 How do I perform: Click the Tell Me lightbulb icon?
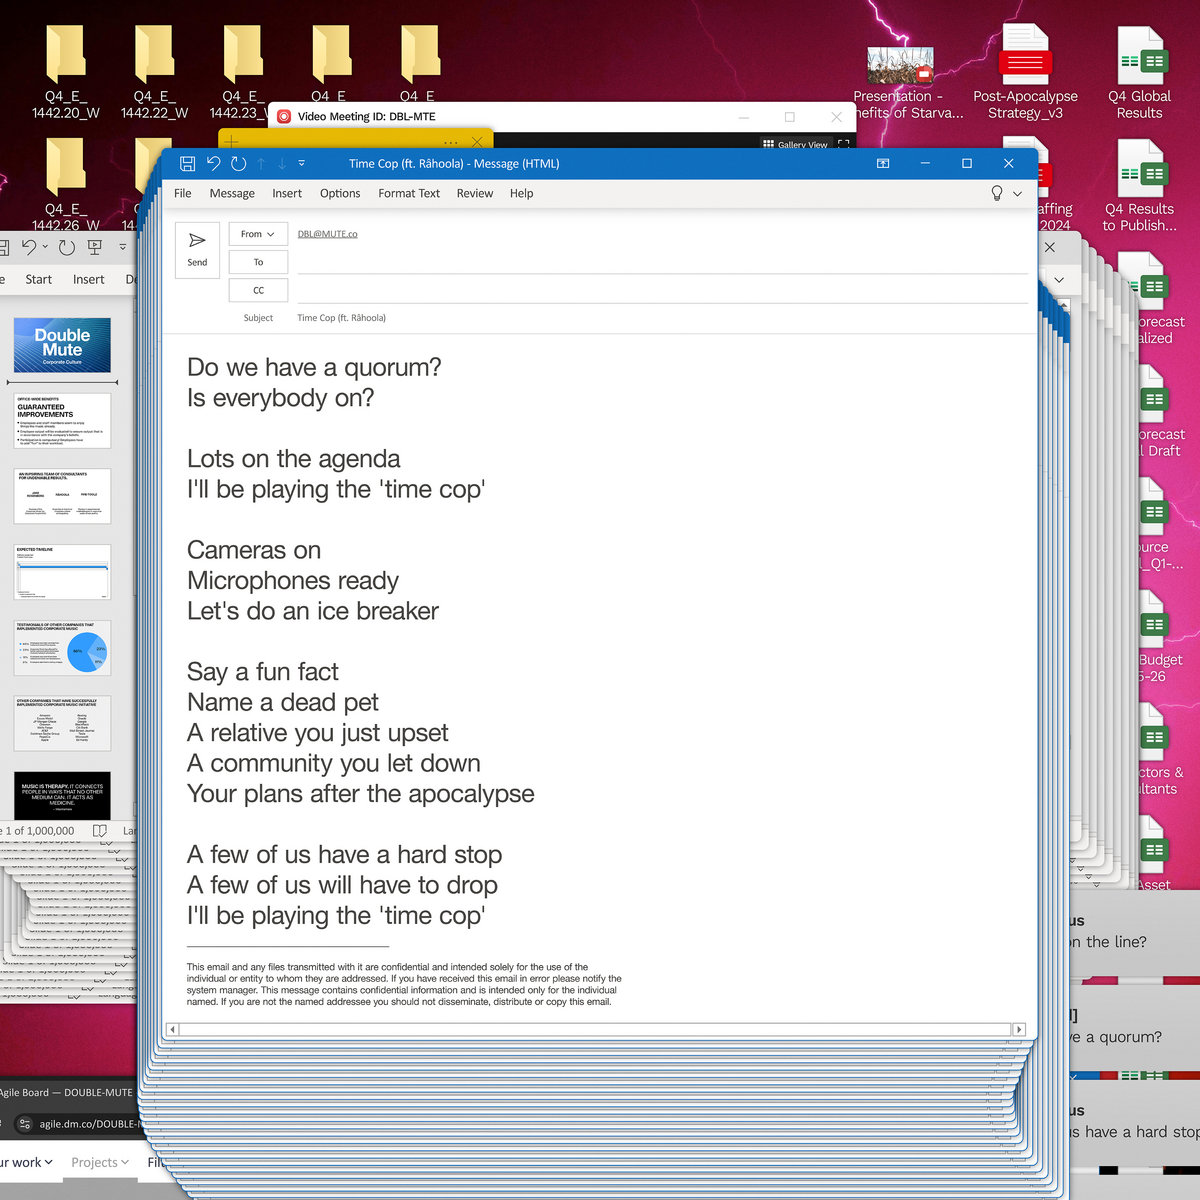[996, 193]
